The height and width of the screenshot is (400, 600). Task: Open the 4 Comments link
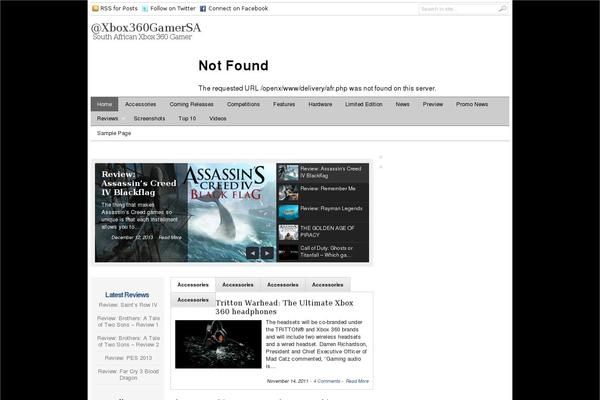(327, 381)
